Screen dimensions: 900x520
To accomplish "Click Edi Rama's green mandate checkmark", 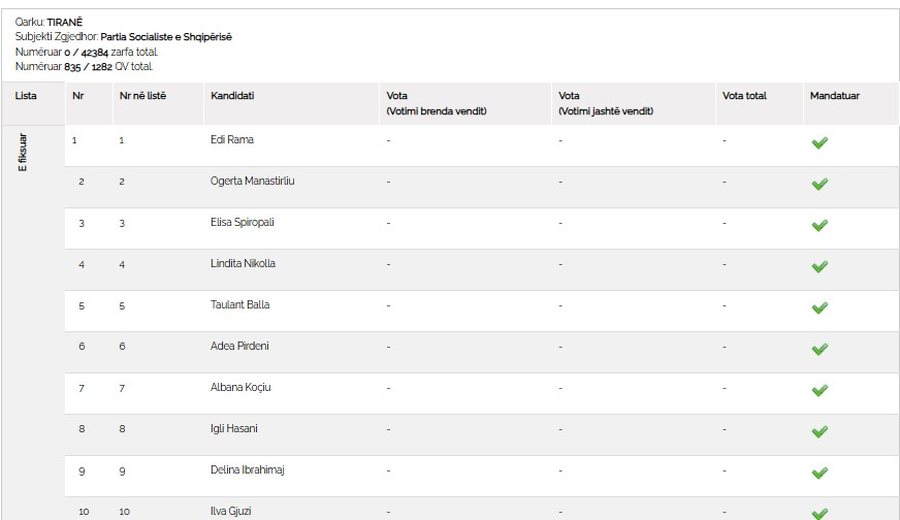I will [820, 142].
